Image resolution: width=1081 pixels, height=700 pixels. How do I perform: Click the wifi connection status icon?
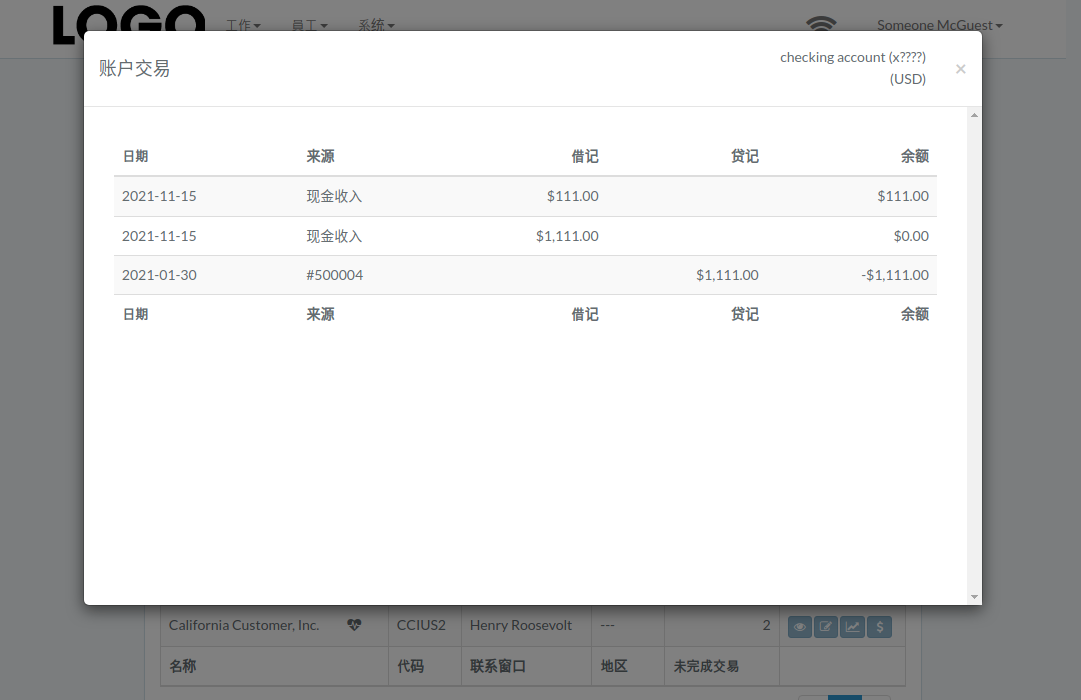[821, 24]
